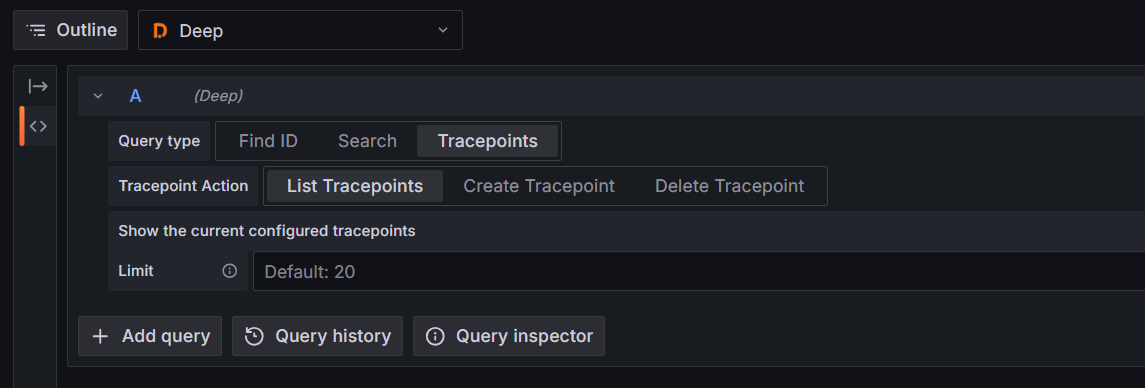Open the Deep datasource dropdown
Viewport: 1145px width, 388px height.
(x=300, y=30)
